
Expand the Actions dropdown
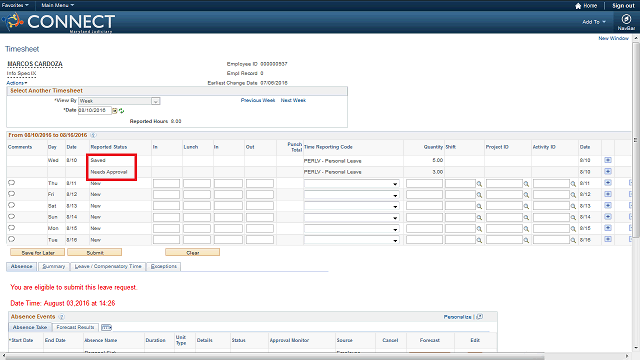point(17,83)
